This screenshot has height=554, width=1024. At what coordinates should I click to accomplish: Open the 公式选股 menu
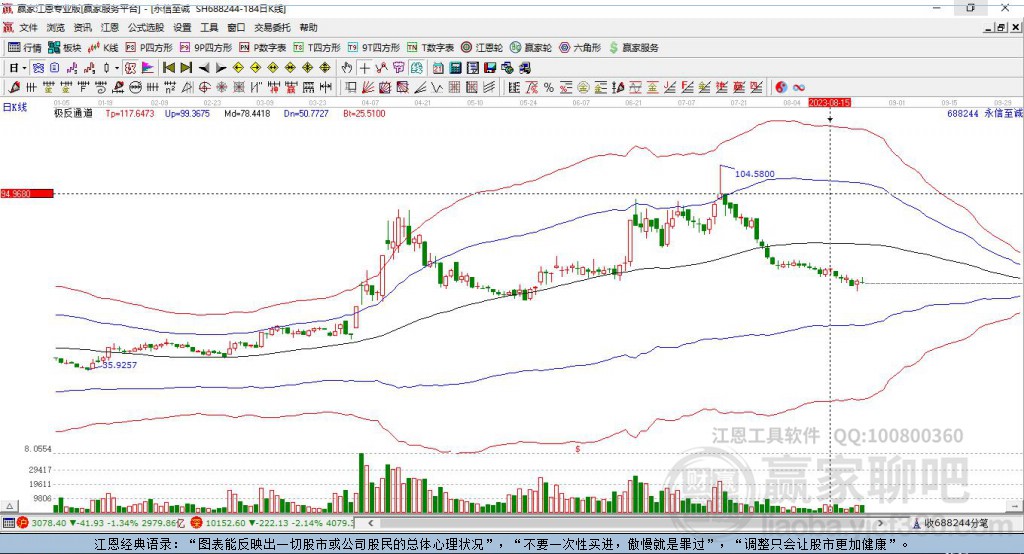pos(146,27)
